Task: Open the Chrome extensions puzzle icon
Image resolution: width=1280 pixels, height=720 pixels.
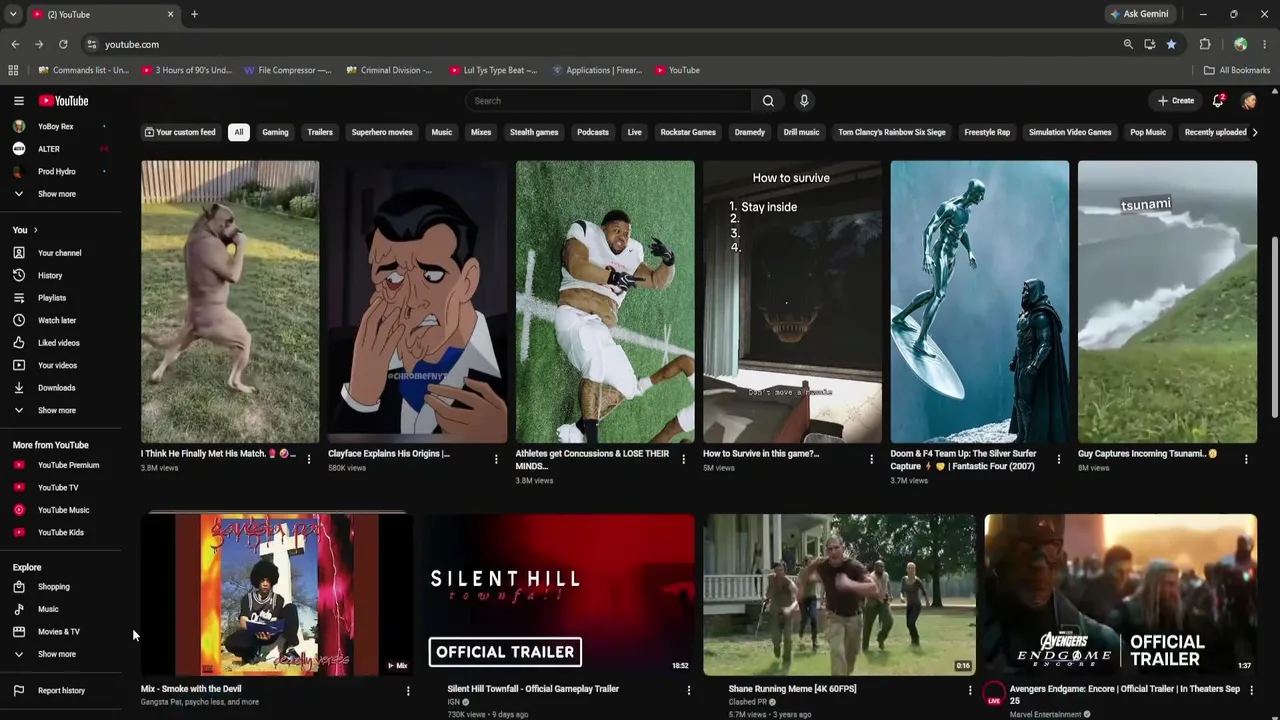Action: (1205, 44)
